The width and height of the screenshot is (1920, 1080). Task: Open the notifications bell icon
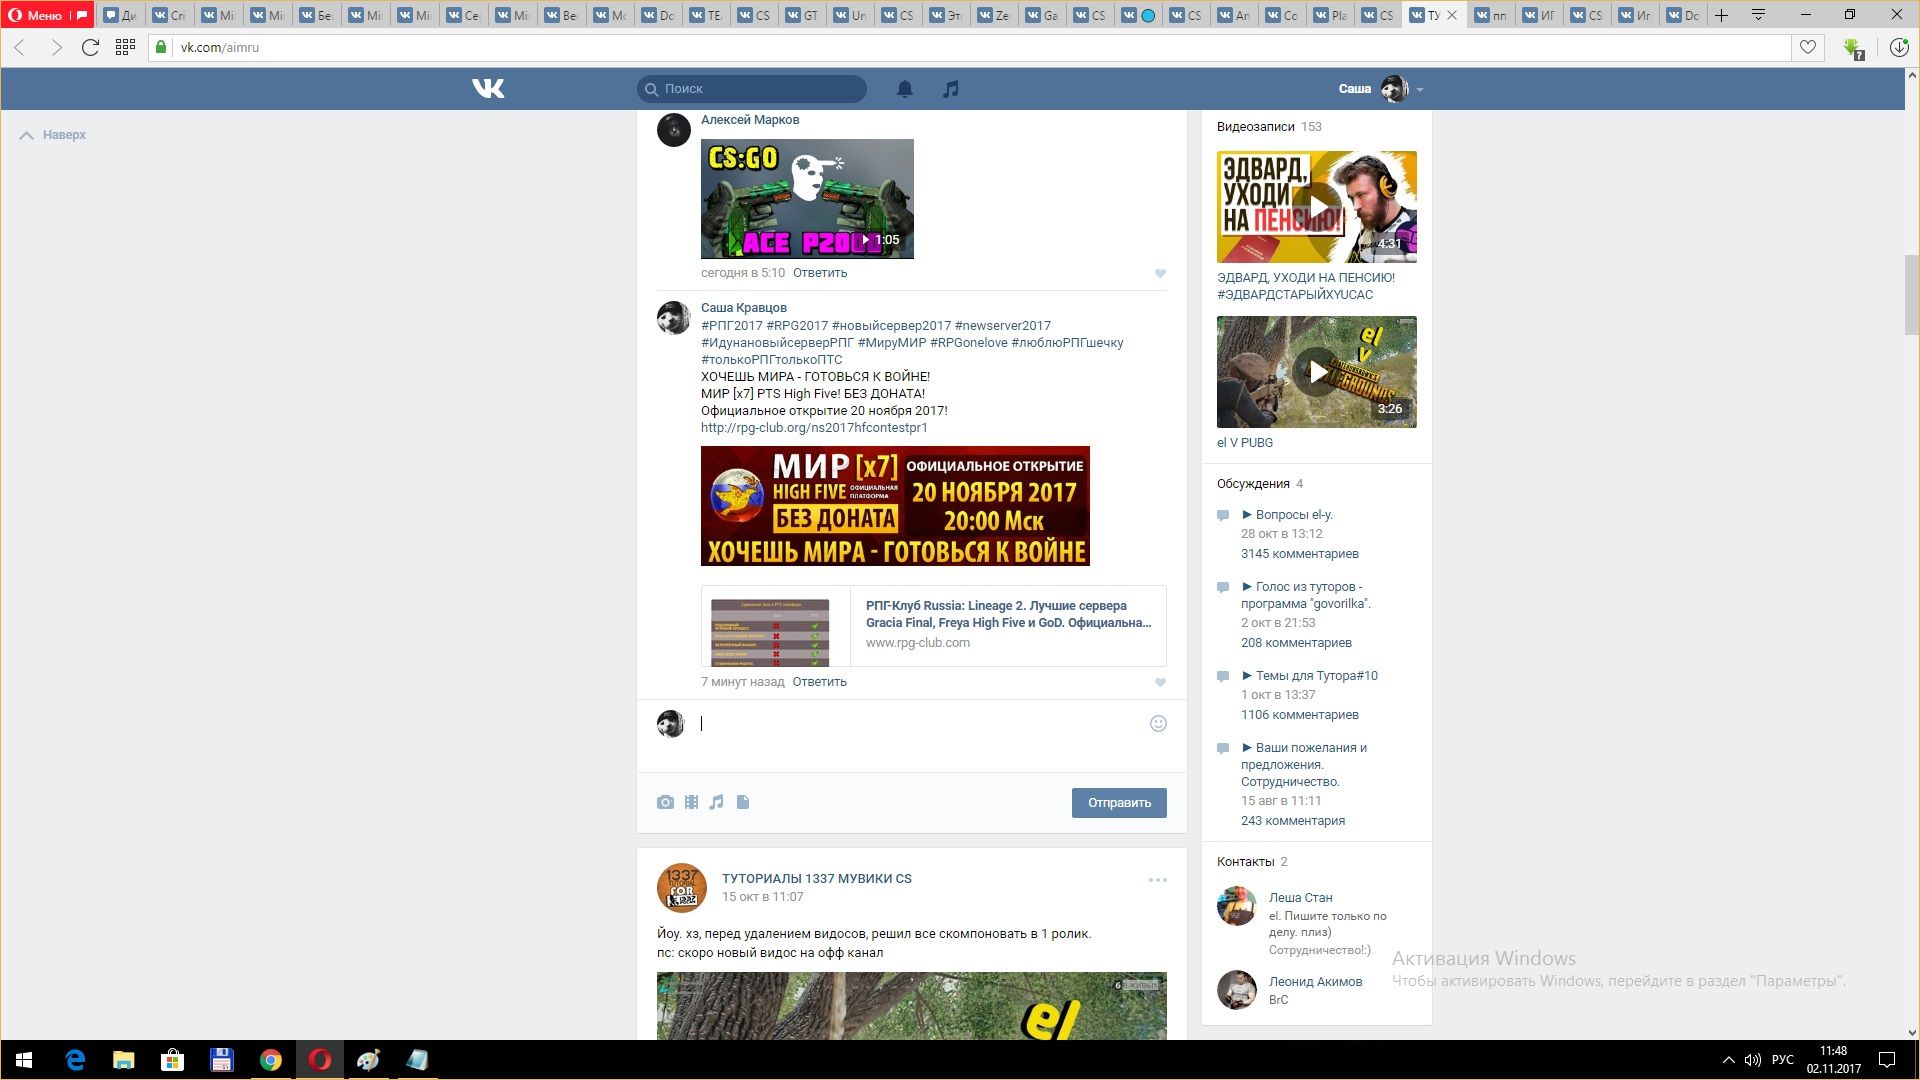[x=904, y=89]
